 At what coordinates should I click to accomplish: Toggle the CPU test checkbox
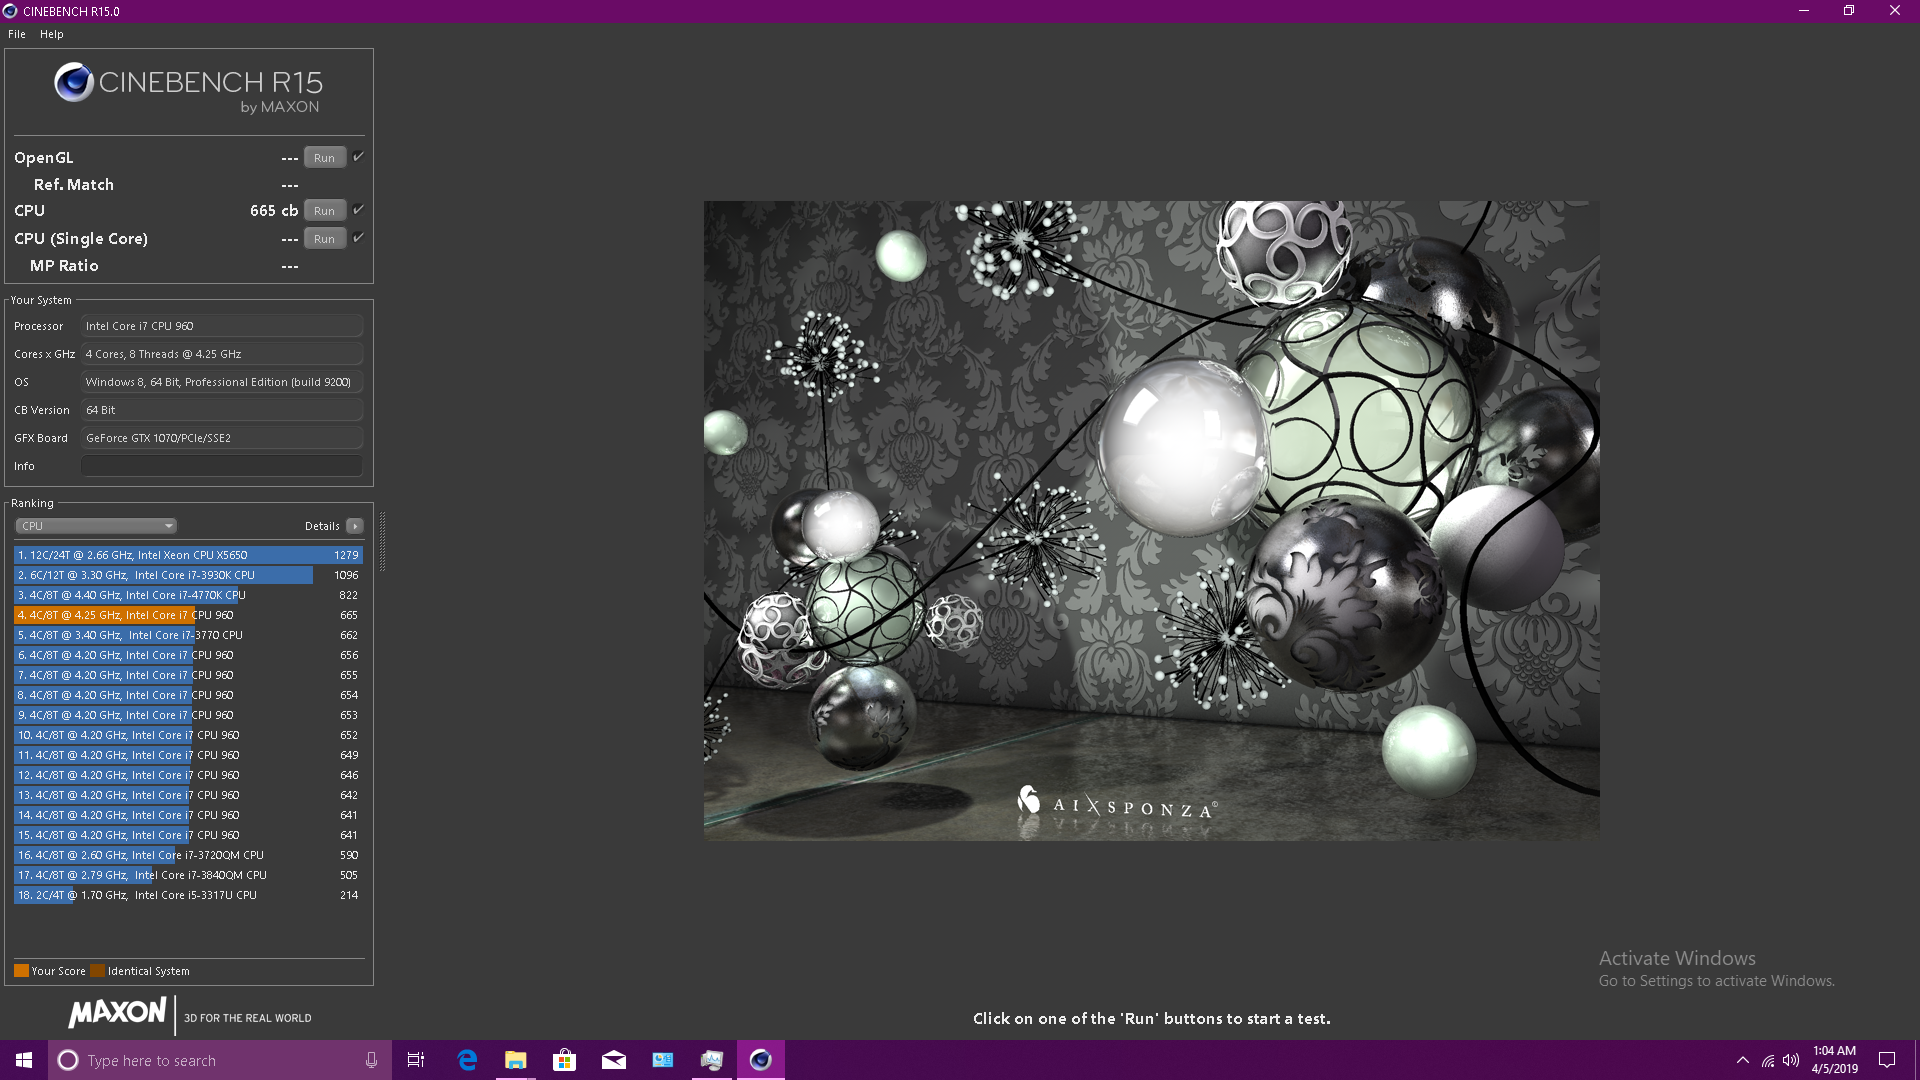[359, 210]
